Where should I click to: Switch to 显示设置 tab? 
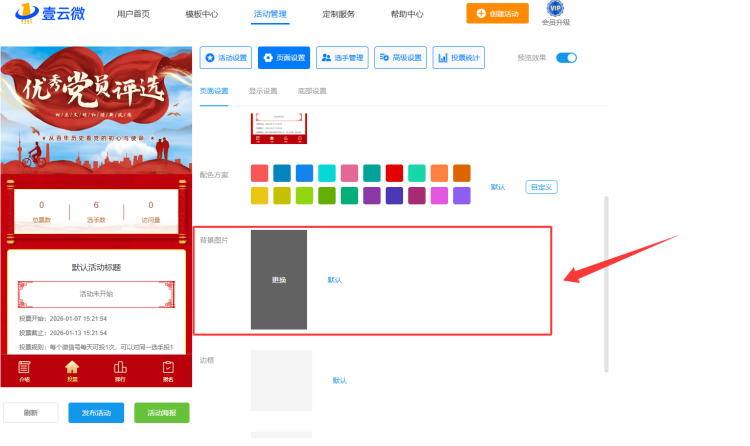click(264, 91)
